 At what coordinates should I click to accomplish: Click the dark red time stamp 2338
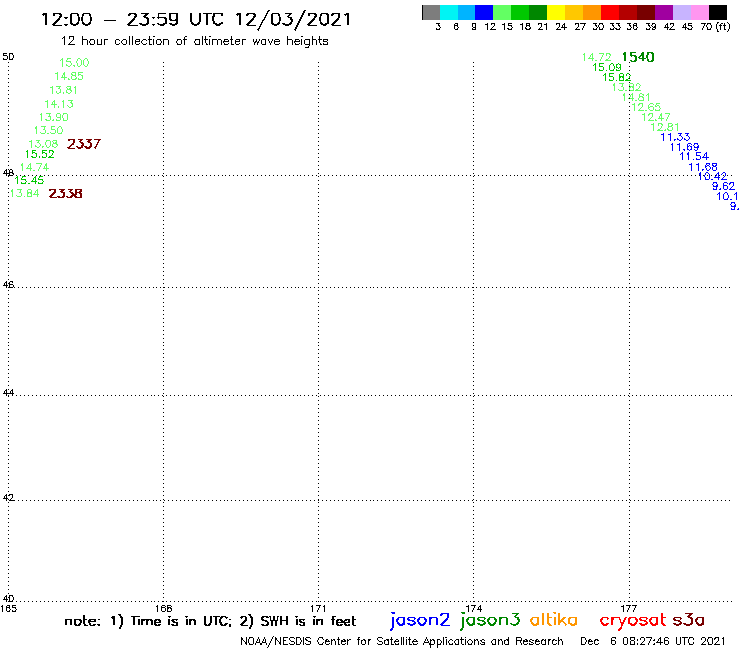coord(66,194)
